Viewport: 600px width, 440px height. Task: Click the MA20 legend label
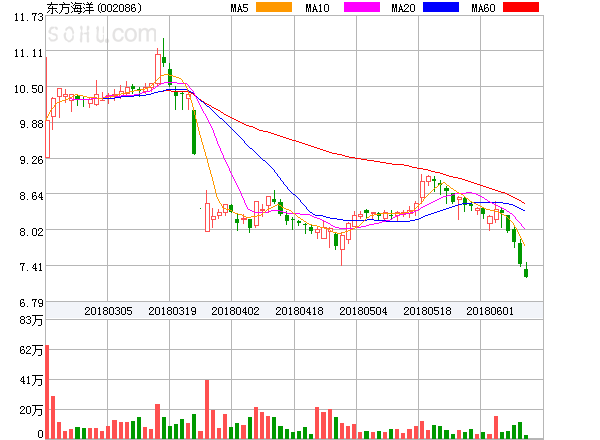tap(403, 8)
